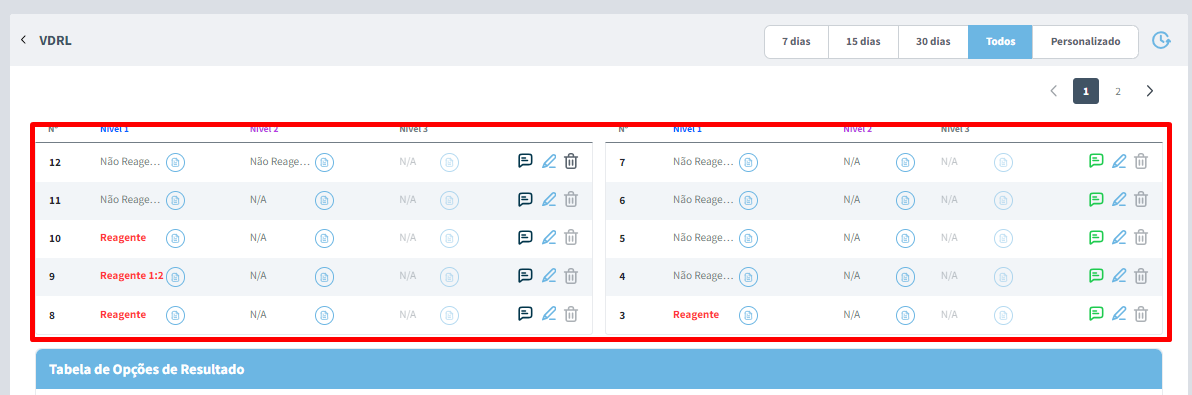This screenshot has width=1192, height=395.
Task: Open comment icon for row 9
Action: click(525, 275)
